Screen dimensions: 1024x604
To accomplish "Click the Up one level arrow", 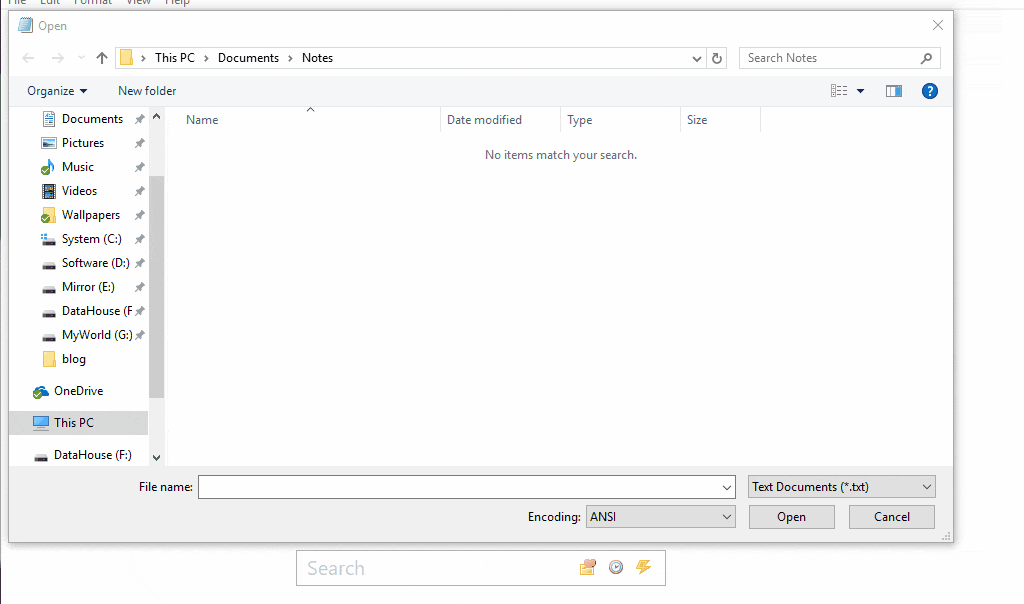I will pyautogui.click(x=102, y=58).
